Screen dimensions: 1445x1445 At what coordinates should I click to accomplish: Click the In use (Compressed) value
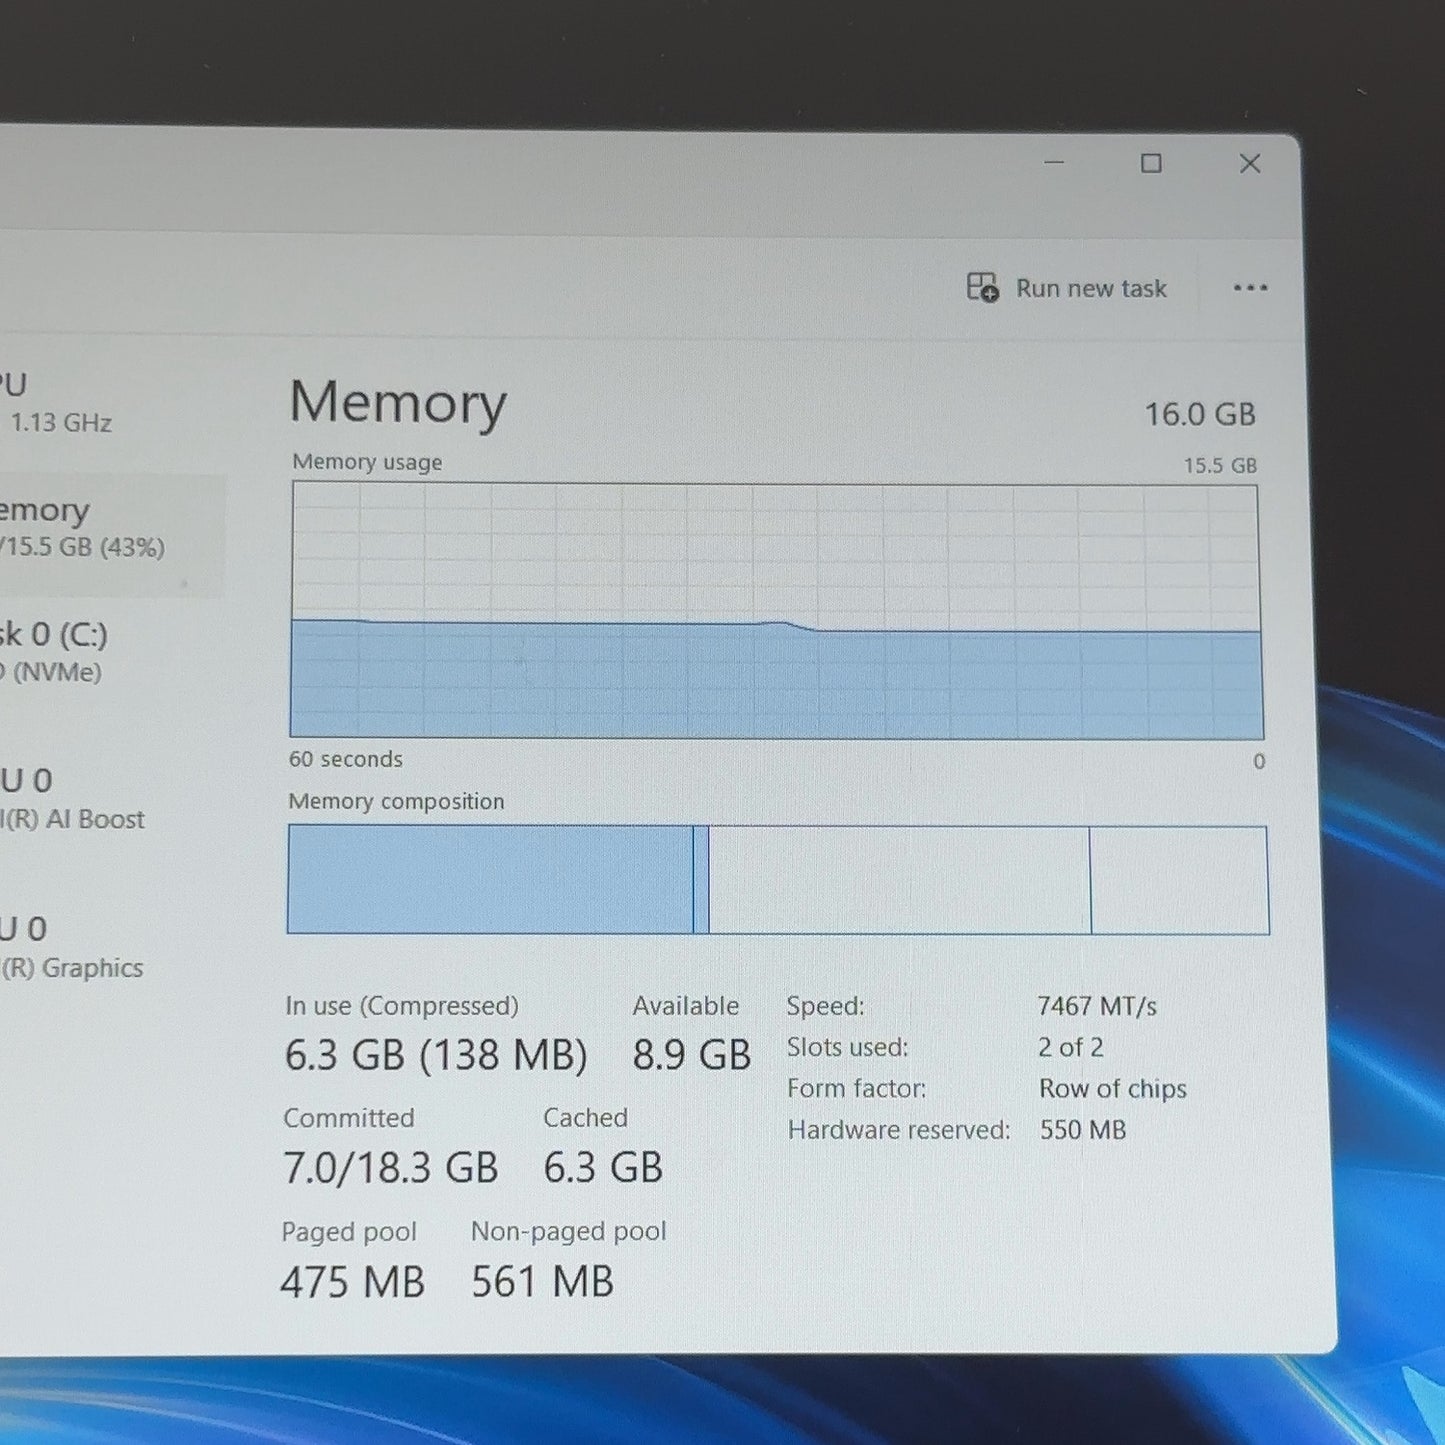(x=436, y=1055)
